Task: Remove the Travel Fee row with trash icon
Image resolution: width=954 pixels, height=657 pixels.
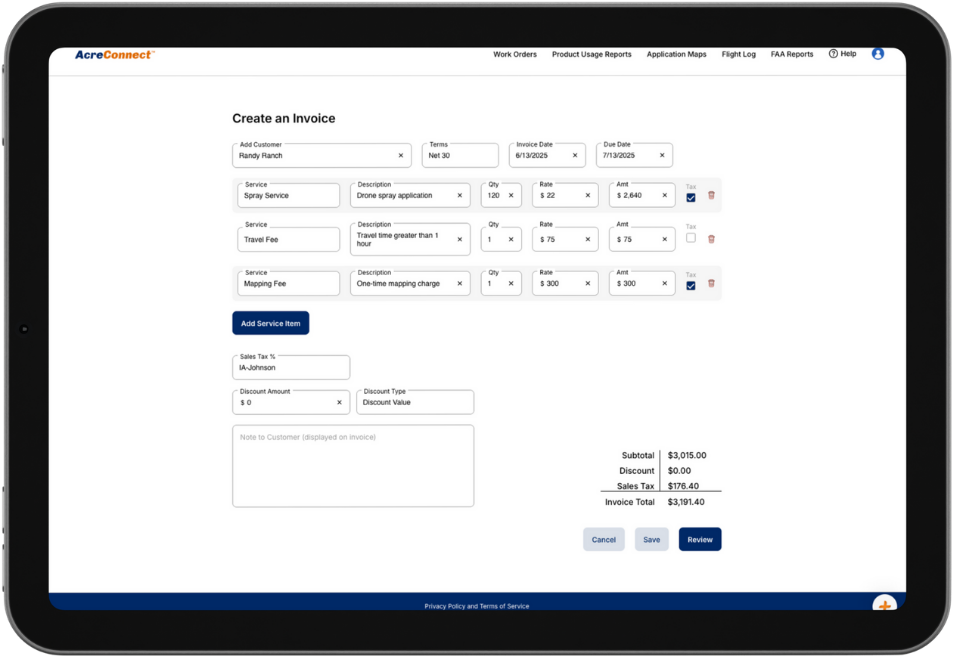Action: click(711, 239)
